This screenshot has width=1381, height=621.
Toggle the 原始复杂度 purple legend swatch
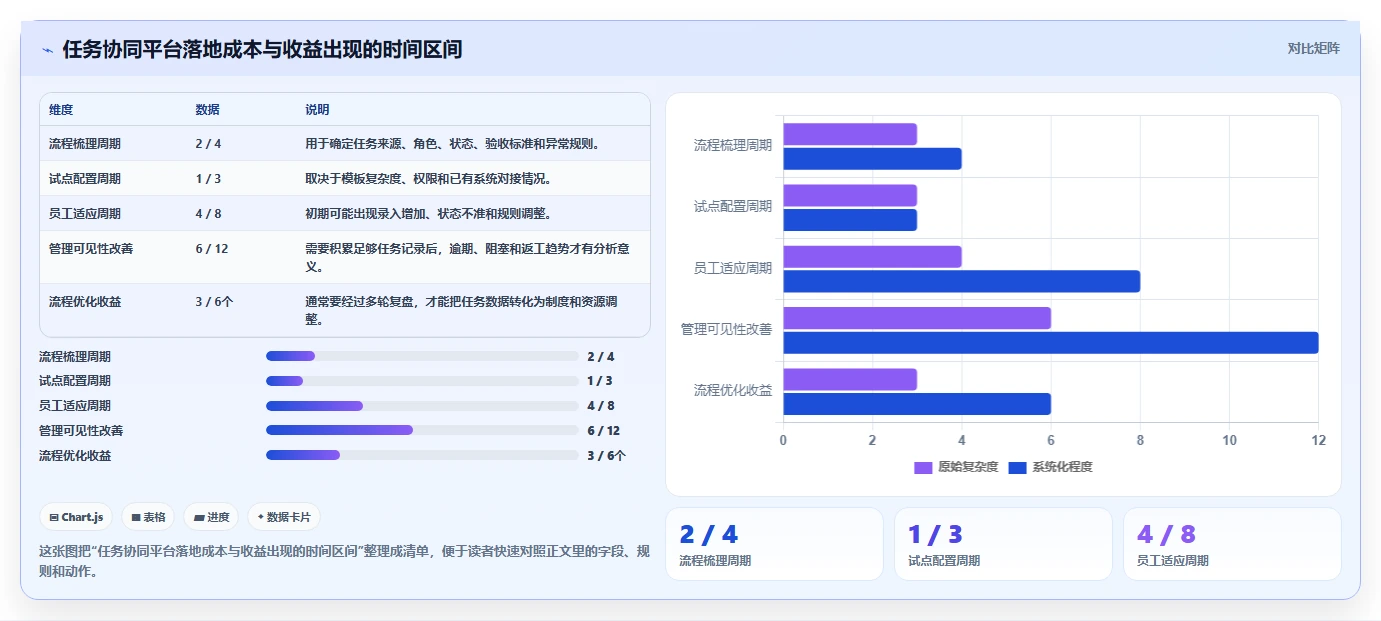click(x=923, y=467)
